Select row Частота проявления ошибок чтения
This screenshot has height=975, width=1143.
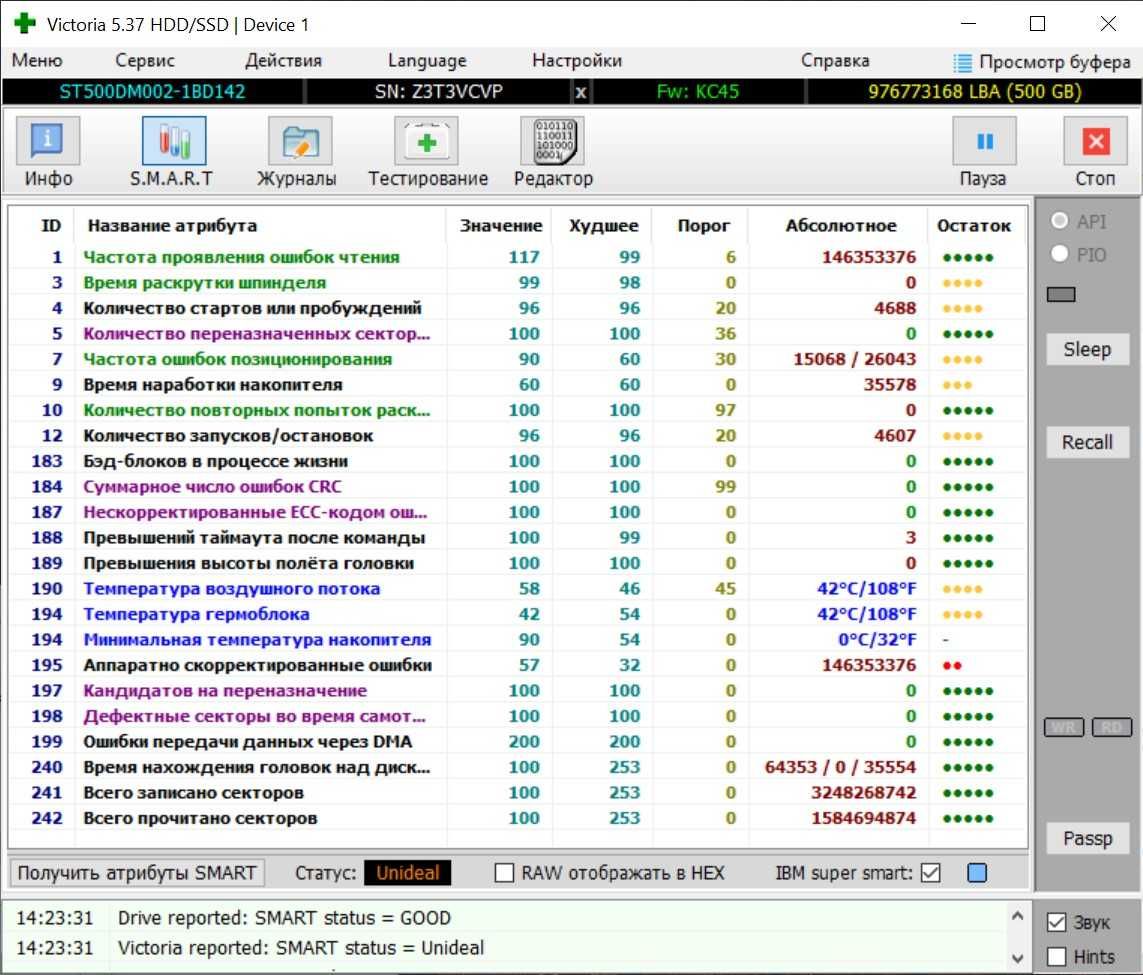(x=518, y=257)
